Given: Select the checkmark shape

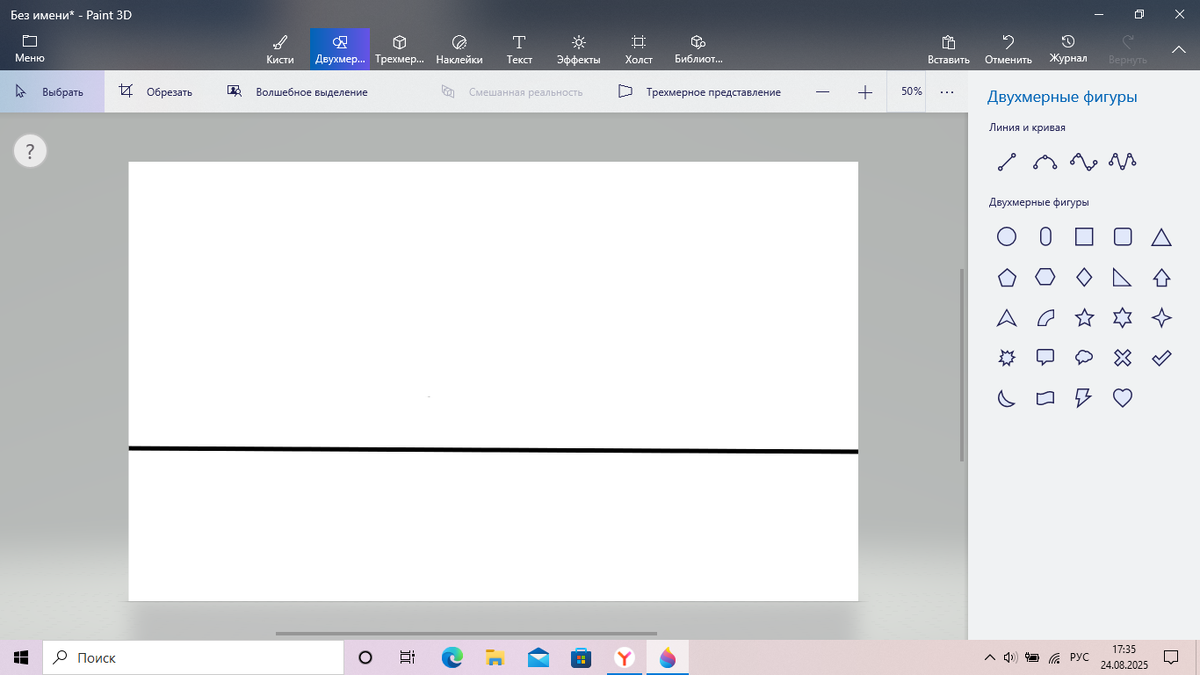Looking at the screenshot, I should pos(1161,357).
